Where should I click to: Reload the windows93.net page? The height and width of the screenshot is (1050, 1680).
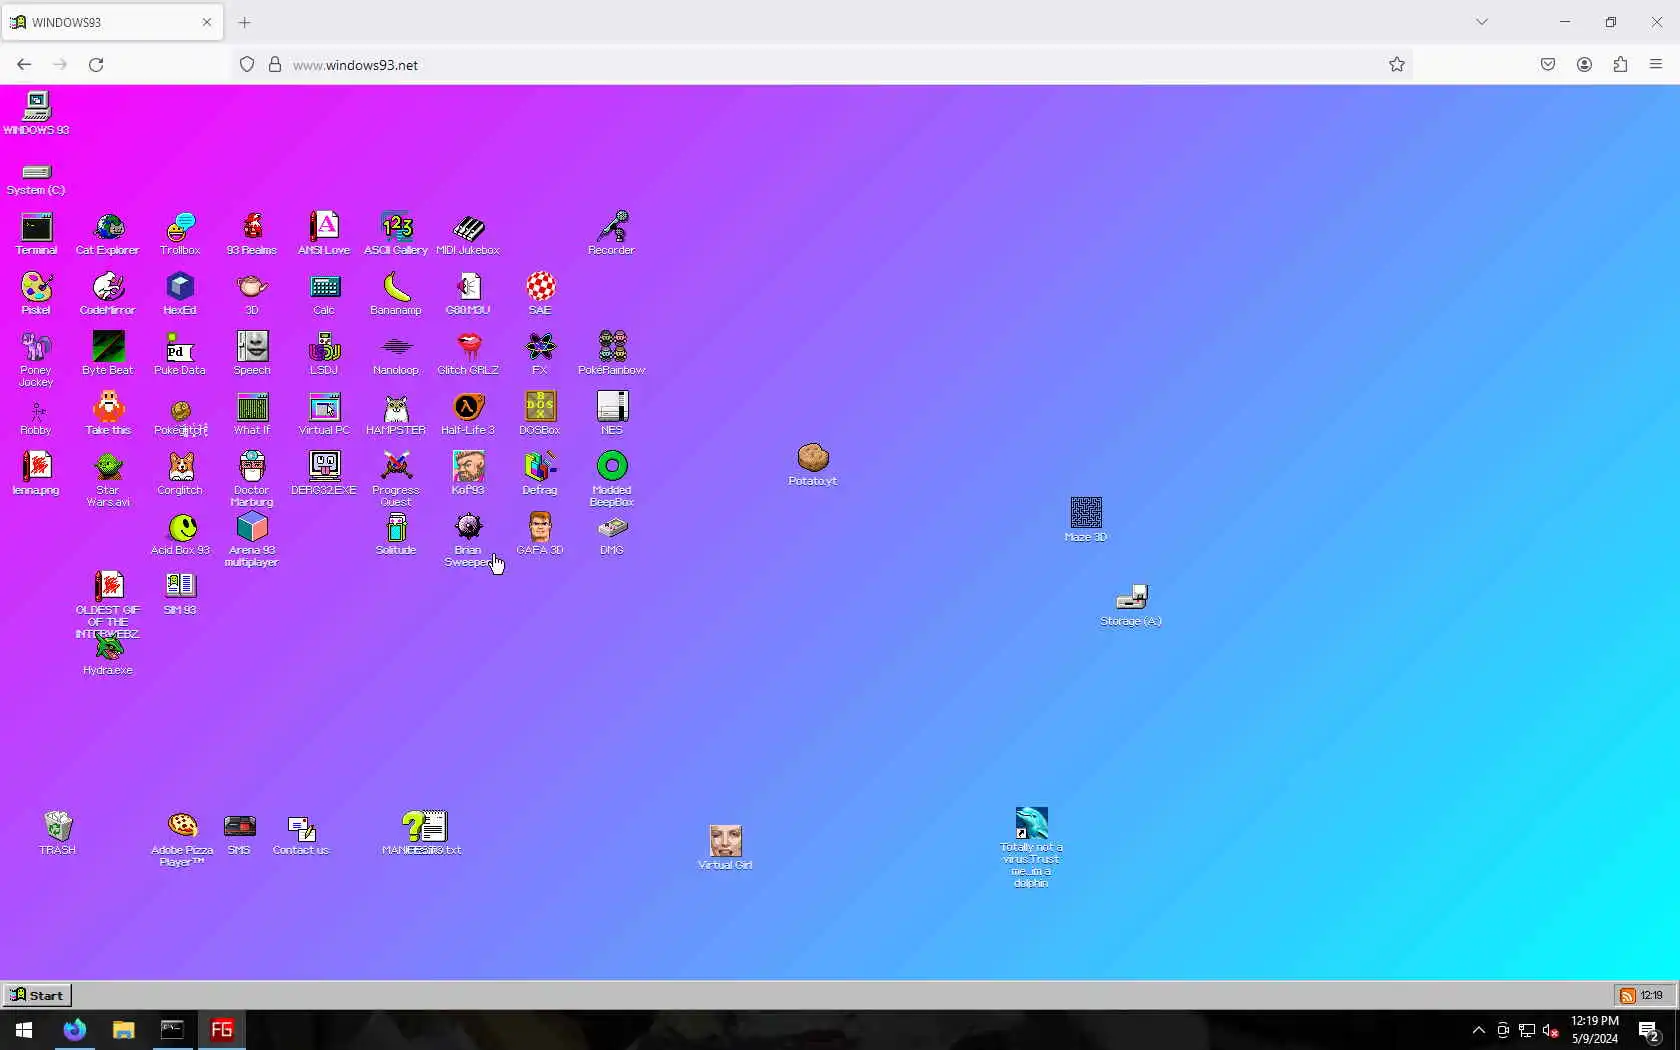coord(96,64)
